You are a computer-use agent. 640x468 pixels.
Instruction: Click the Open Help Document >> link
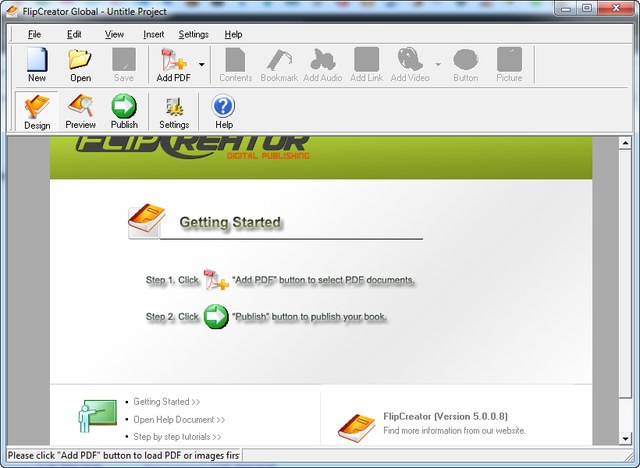coord(179,420)
